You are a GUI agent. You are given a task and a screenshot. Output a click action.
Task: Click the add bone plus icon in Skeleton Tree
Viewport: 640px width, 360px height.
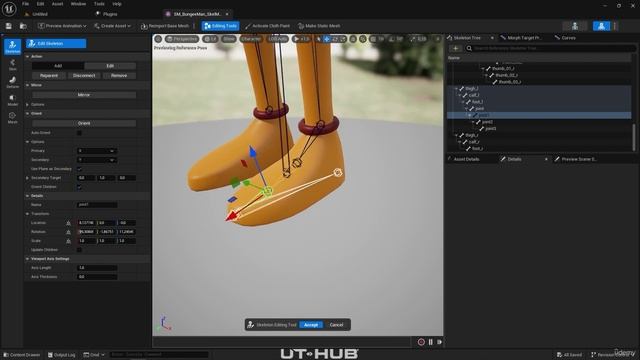point(456,48)
